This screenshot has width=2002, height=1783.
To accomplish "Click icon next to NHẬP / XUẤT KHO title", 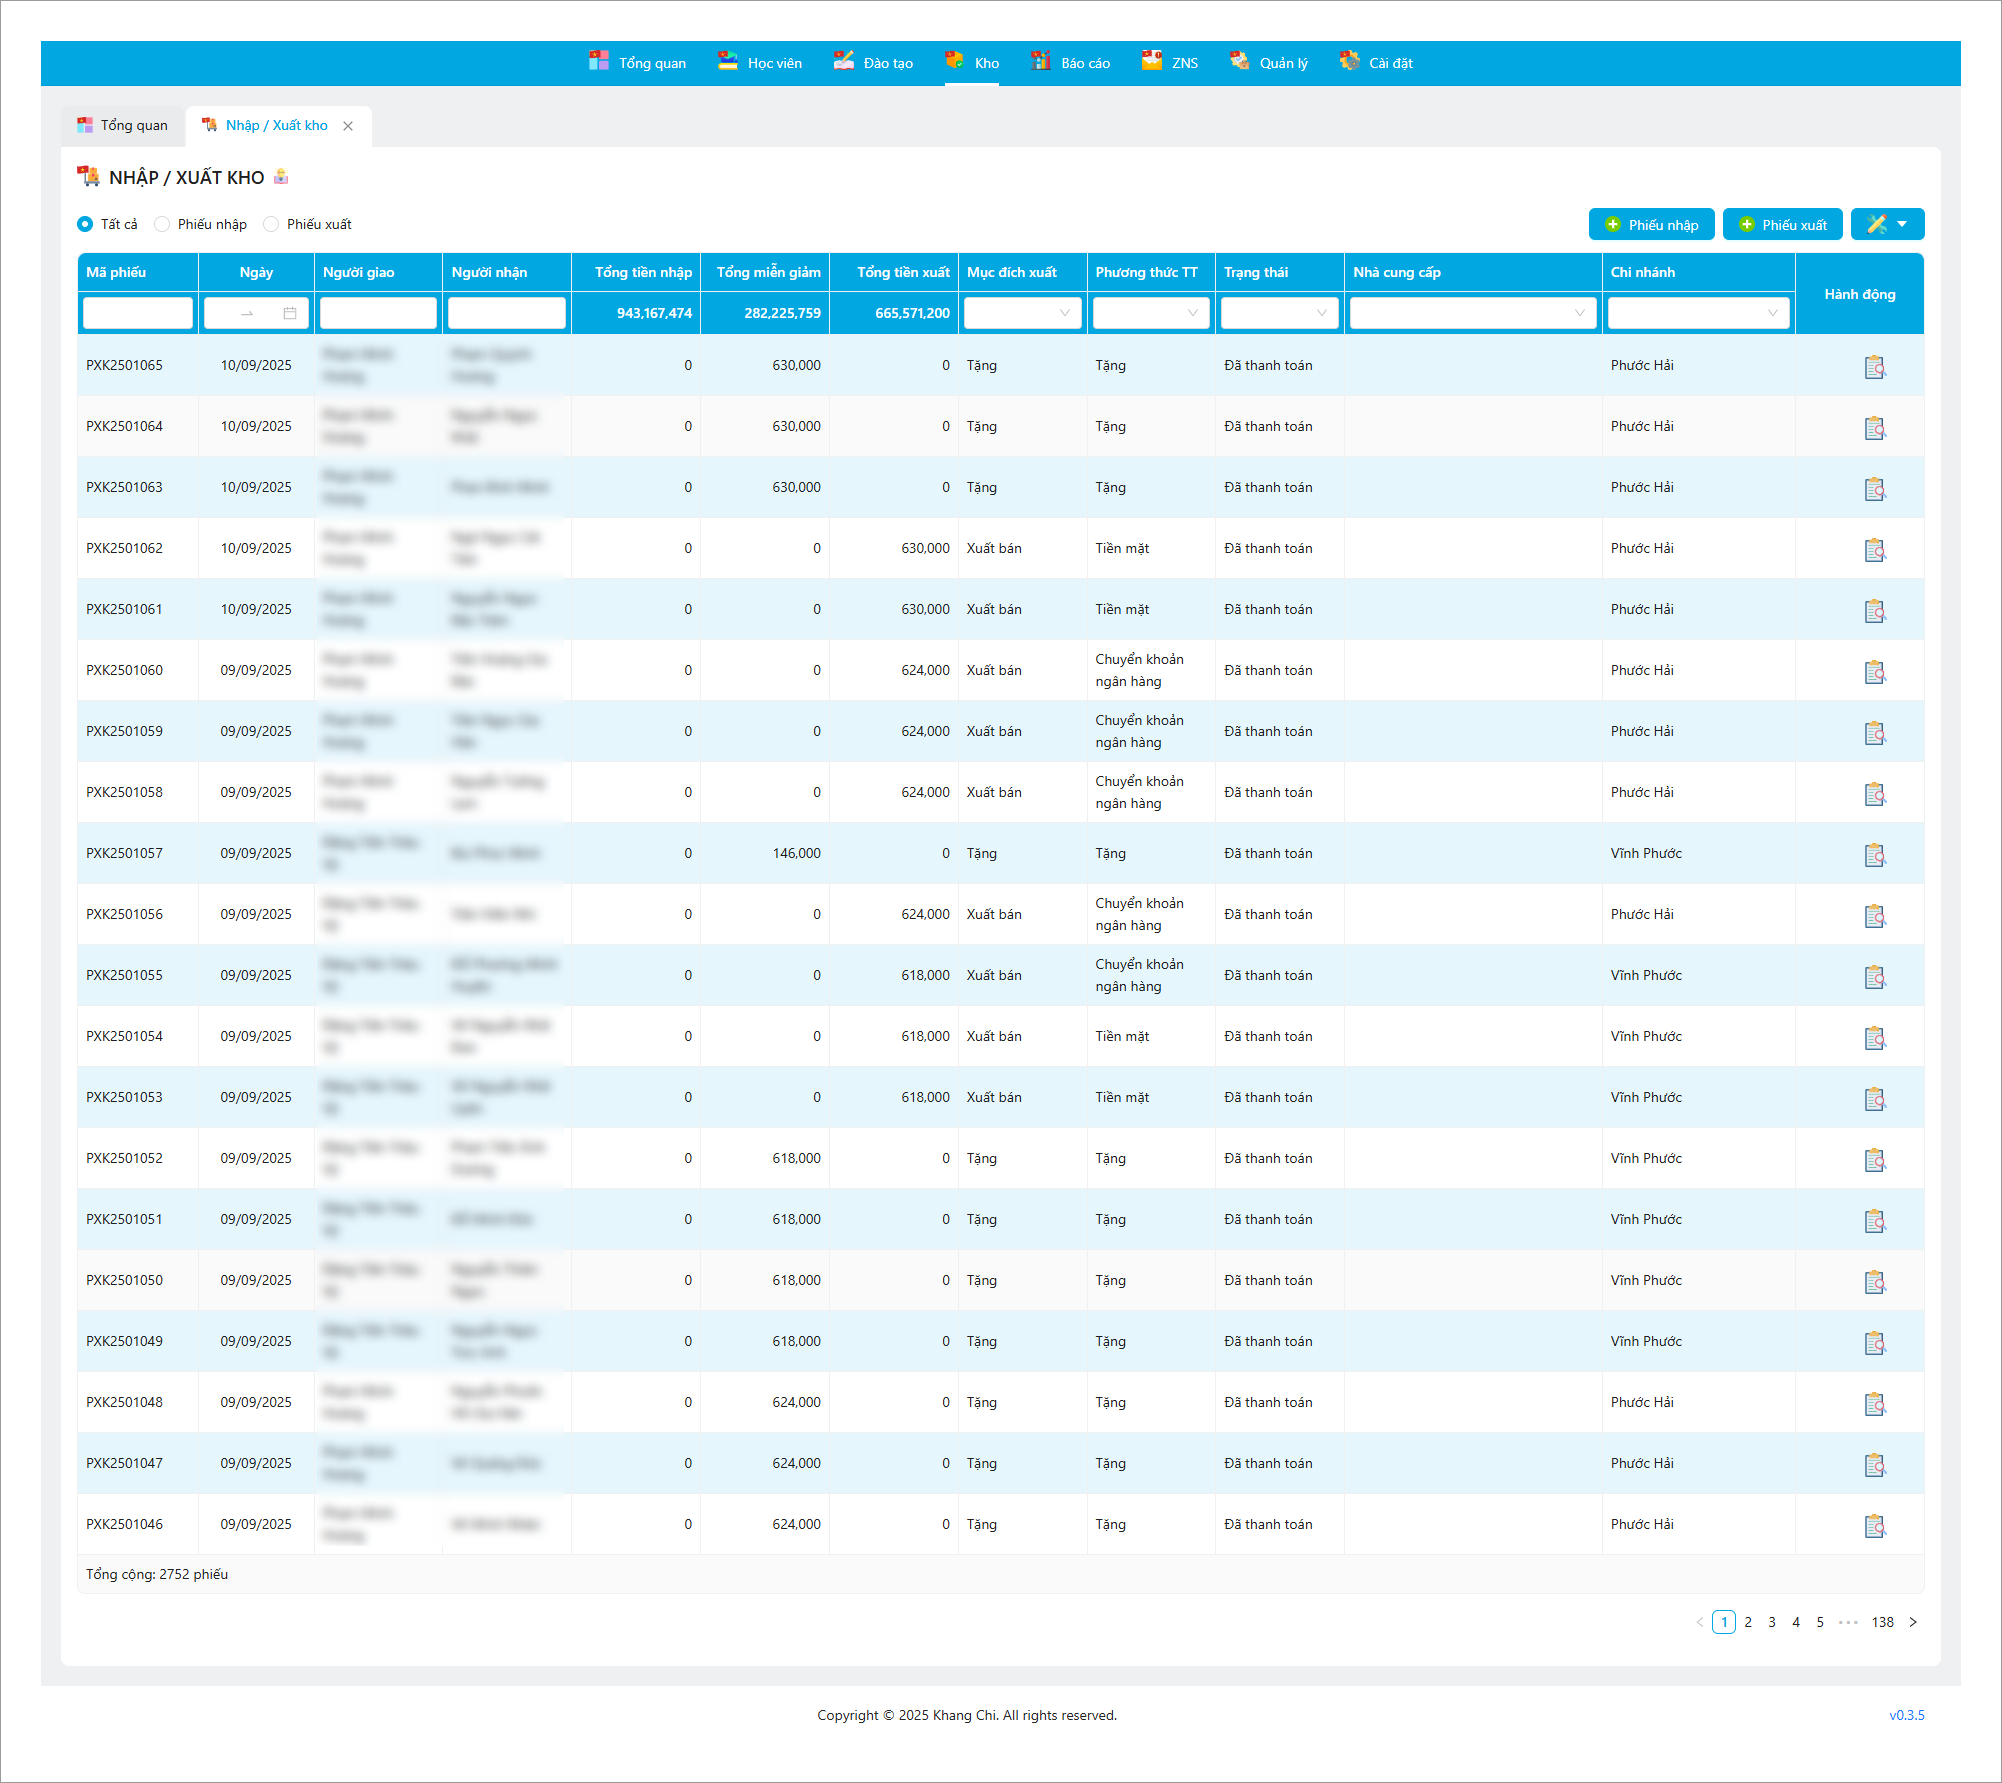I will click(281, 177).
